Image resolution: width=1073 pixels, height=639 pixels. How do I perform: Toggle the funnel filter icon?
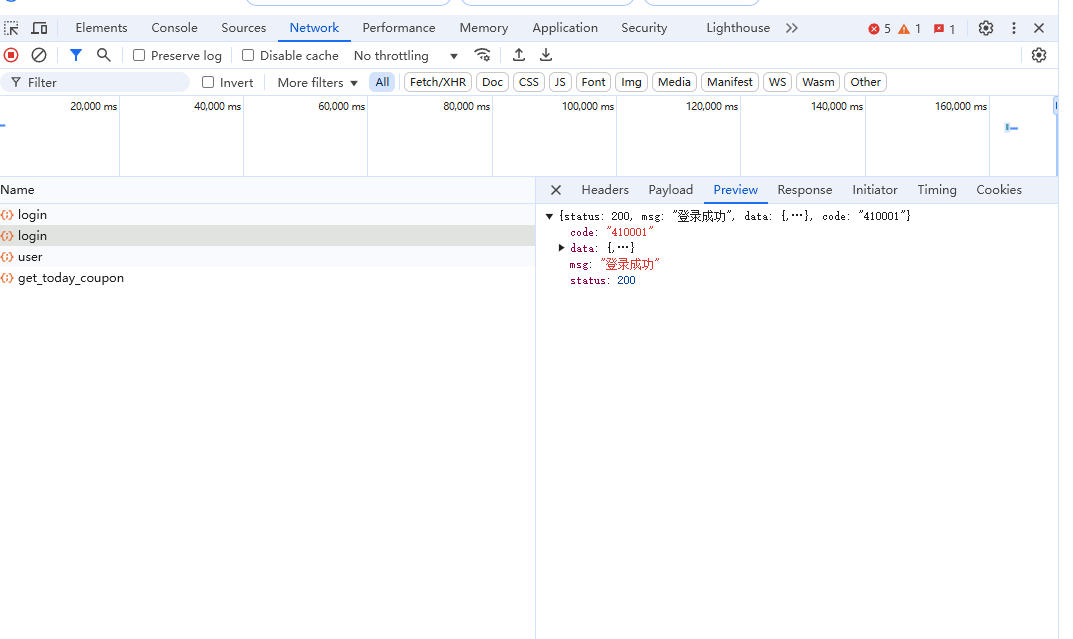(x=76, y=56)
